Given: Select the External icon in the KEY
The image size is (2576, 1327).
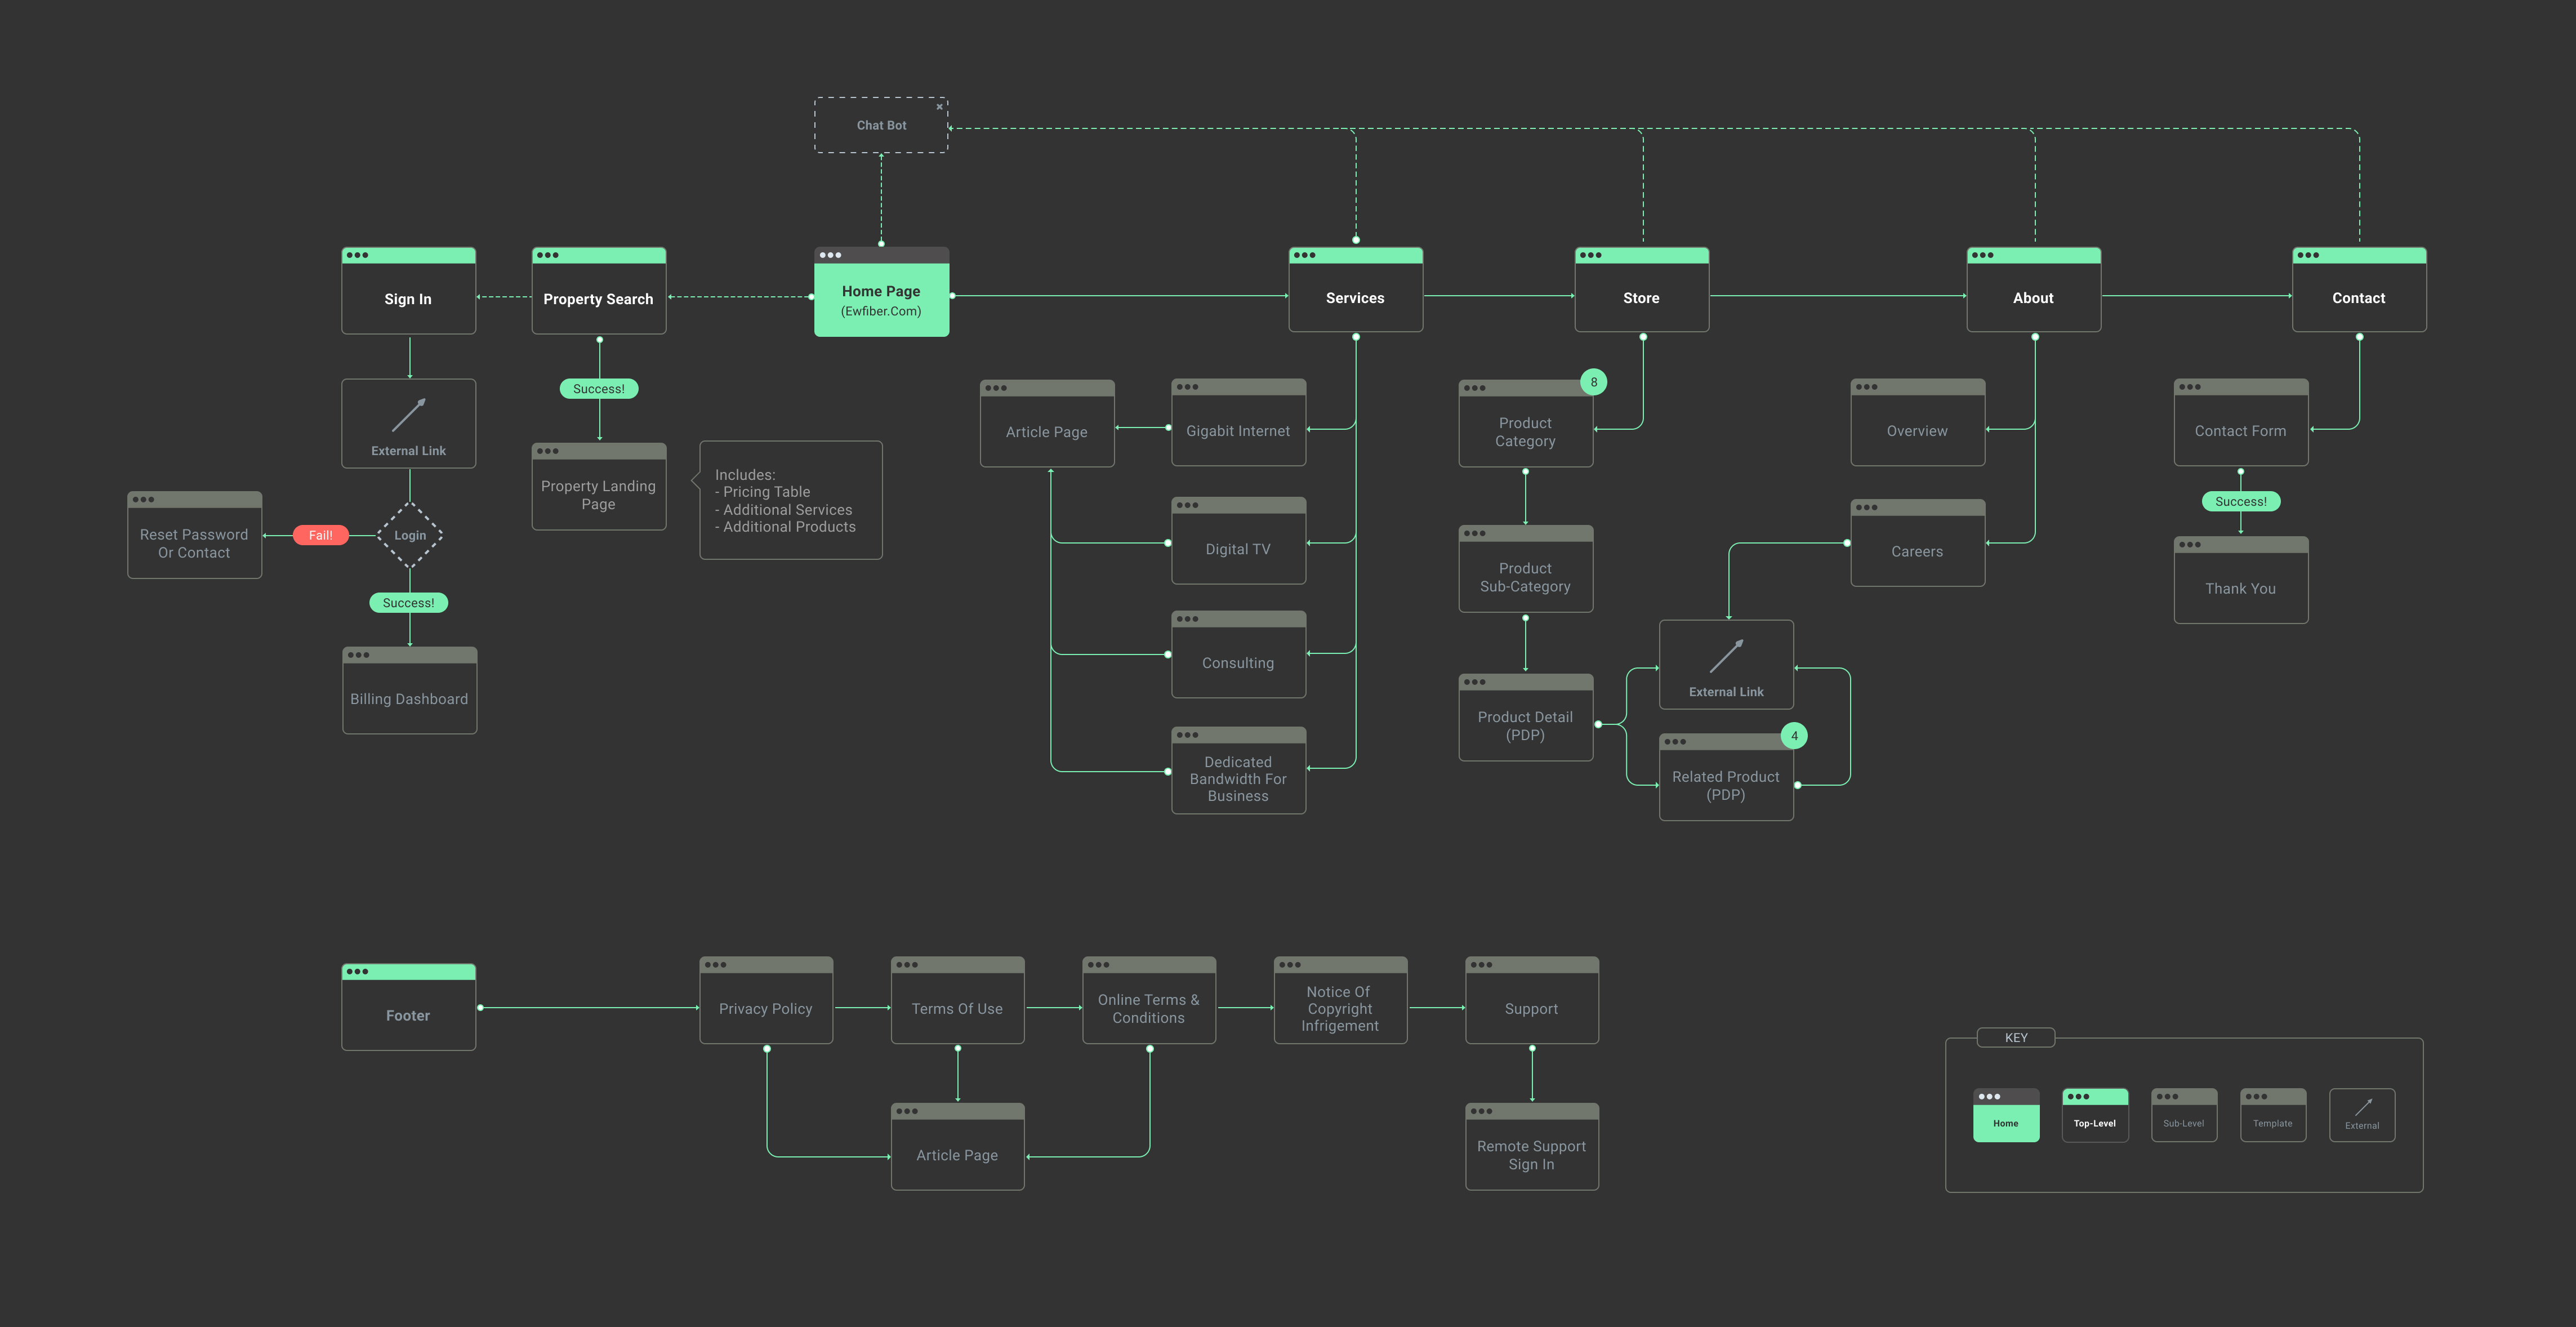Looking at the screenshot, I should click(2362, 1114).
